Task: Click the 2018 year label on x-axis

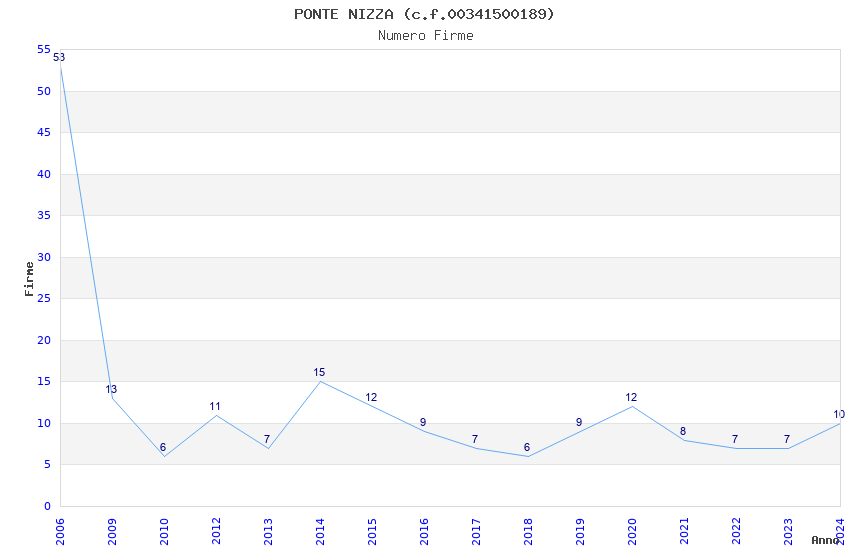Action: point(528,531)
